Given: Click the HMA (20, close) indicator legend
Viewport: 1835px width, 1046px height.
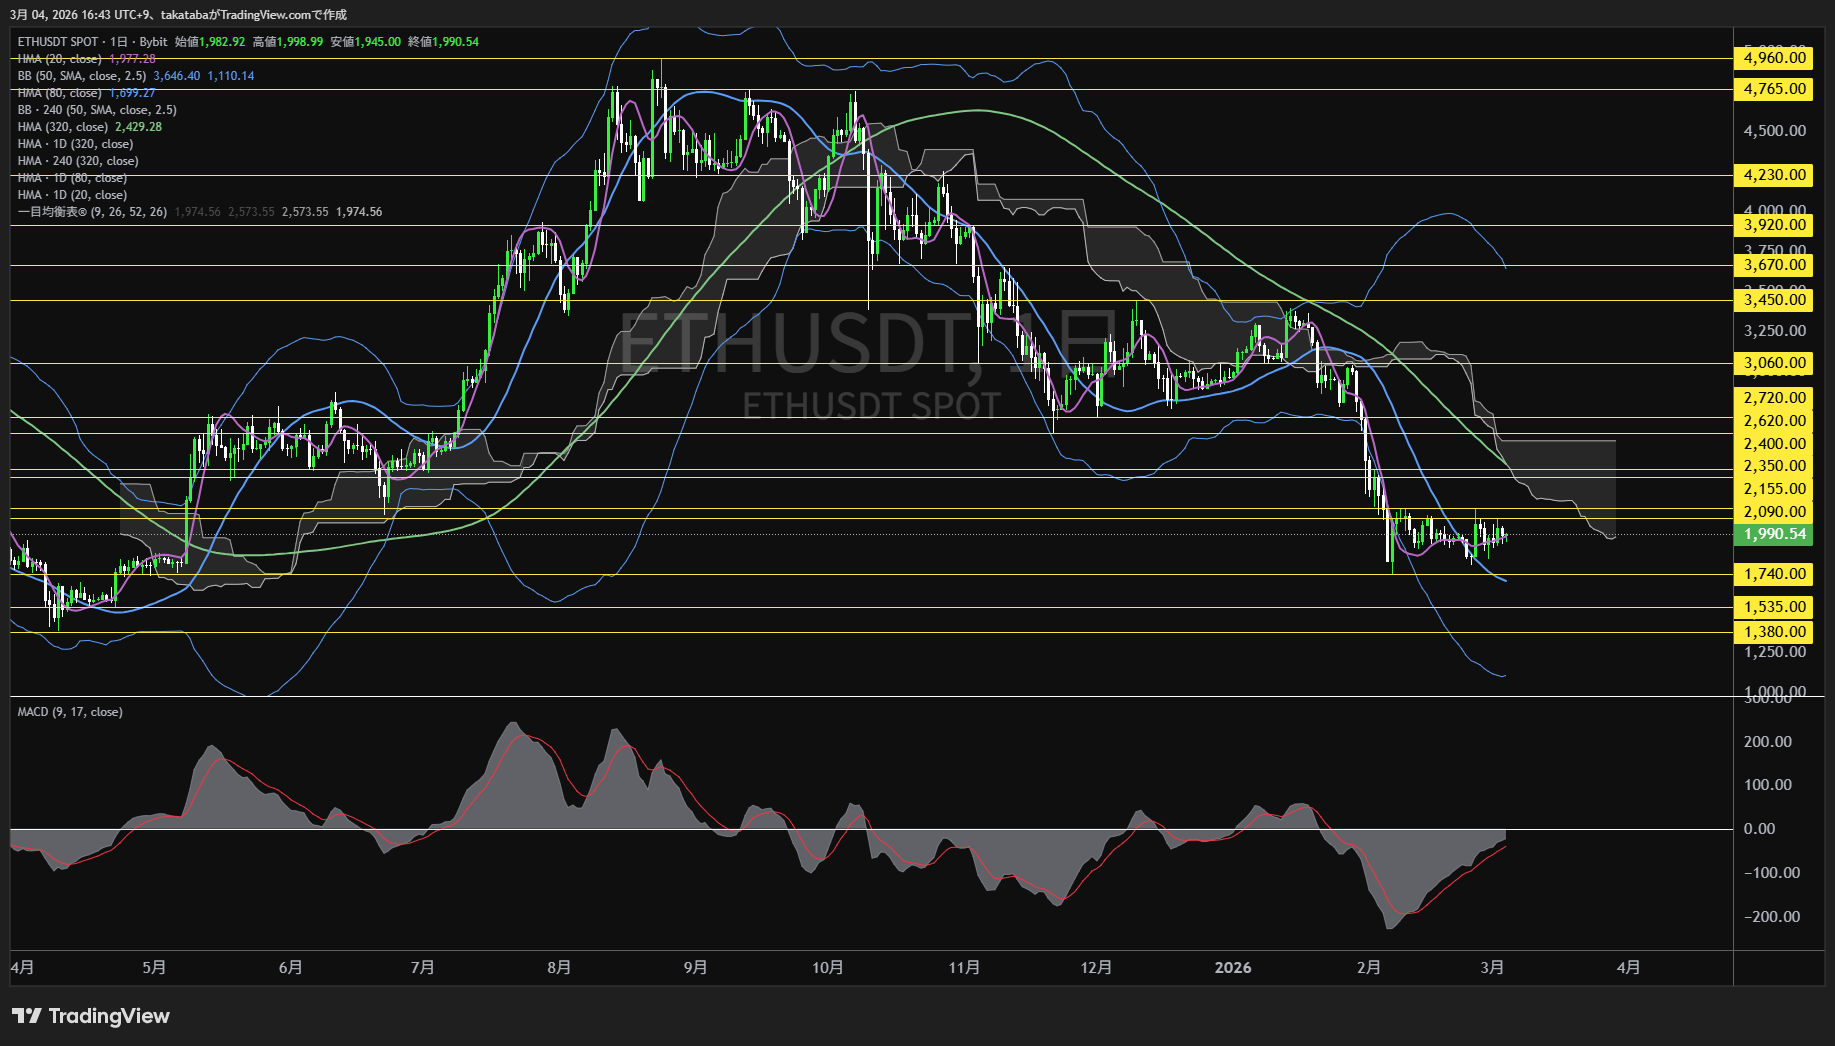Looking at the screenshot, I should pyautogui.click(x=60, y=59).
